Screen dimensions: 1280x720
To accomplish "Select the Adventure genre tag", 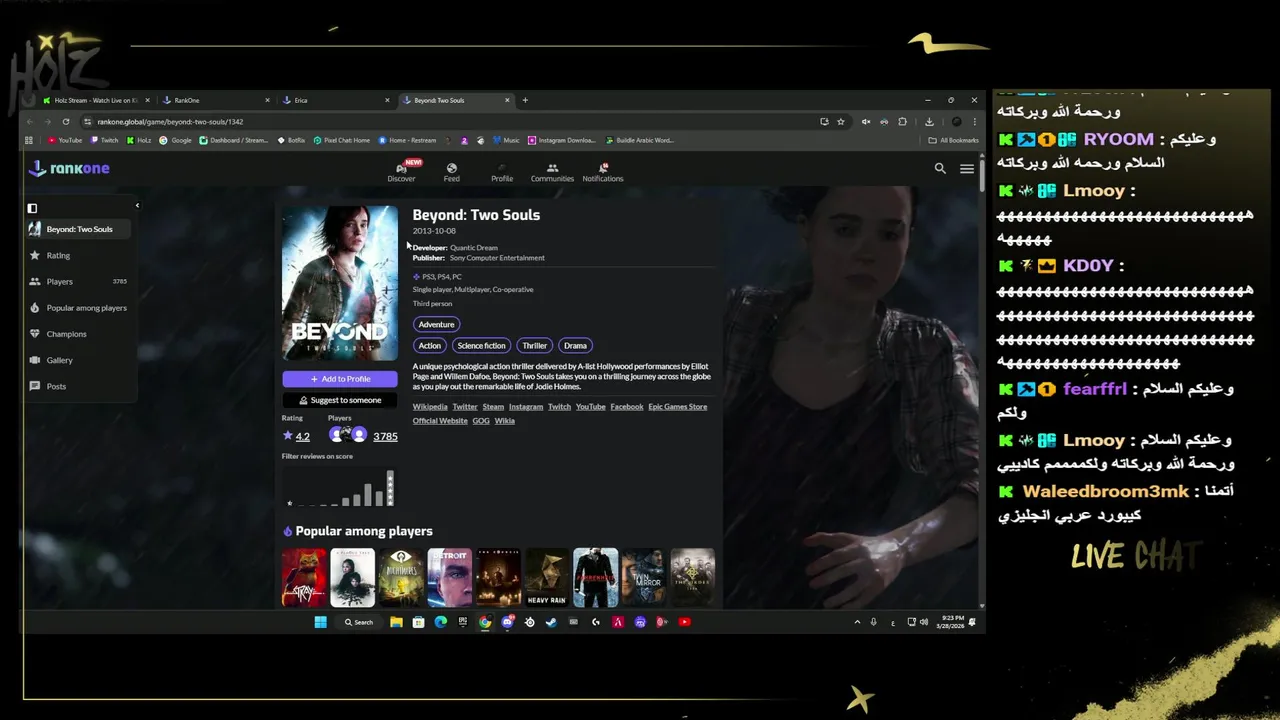I will [436, 324].
